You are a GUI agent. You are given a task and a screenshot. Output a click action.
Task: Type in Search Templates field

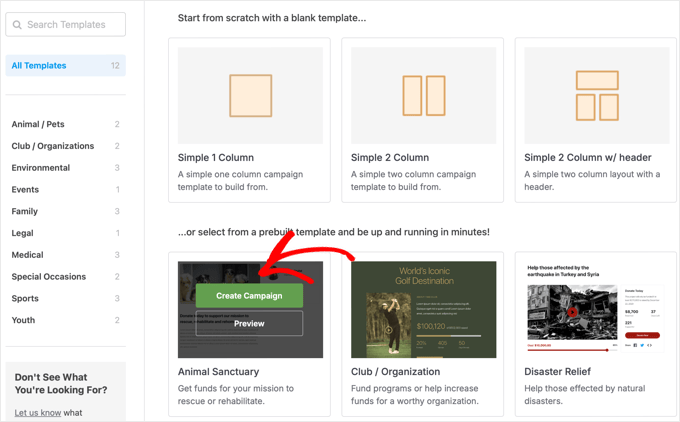point(74,25)
